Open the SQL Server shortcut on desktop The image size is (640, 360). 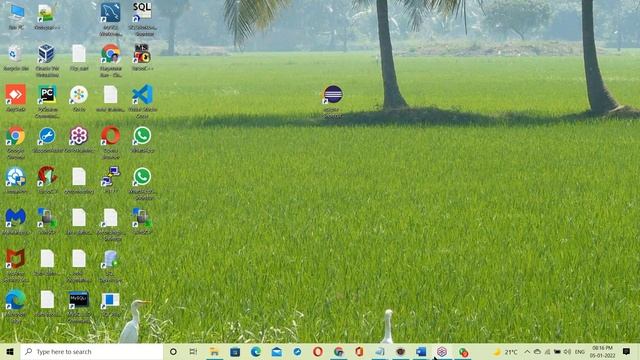142,18
